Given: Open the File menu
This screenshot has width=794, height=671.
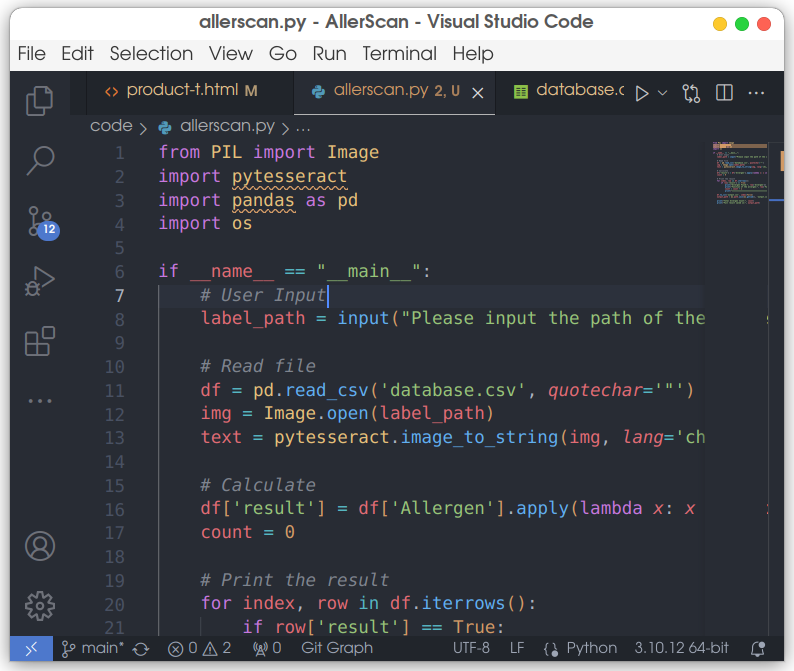Looking at the screenshot, I should 31,54.
